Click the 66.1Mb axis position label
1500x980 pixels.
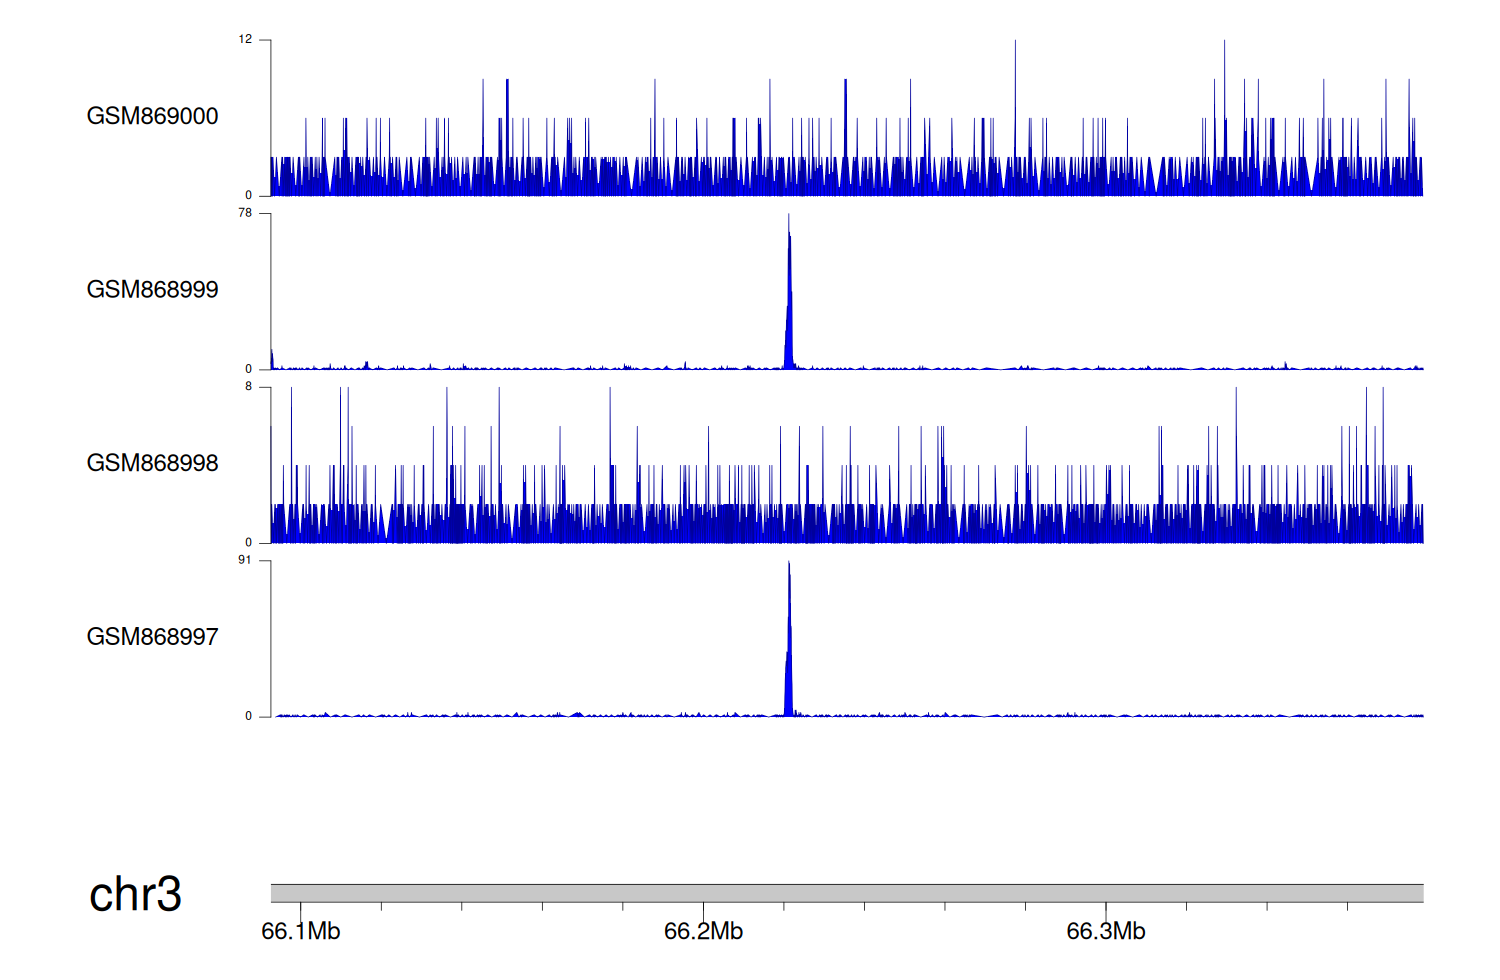[300, 931]
